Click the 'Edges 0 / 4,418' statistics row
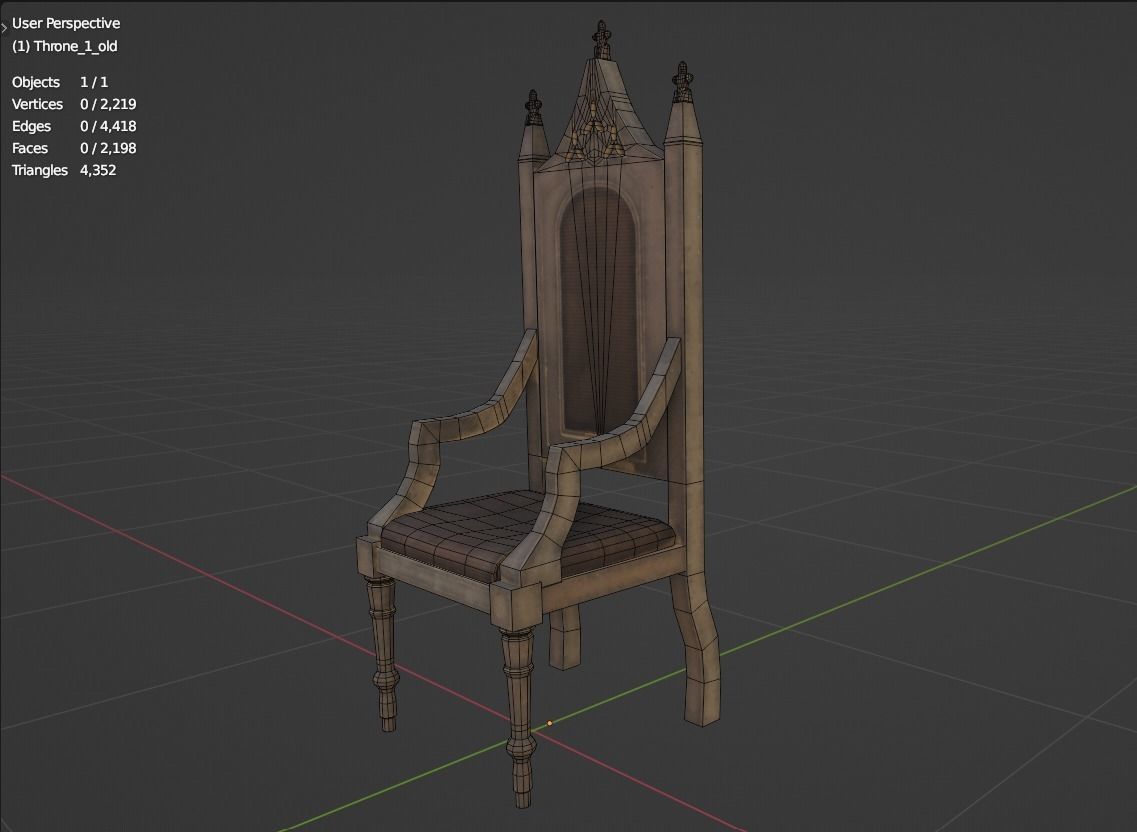This screenshot has width=1137, height=832. (x=74, y=125)
